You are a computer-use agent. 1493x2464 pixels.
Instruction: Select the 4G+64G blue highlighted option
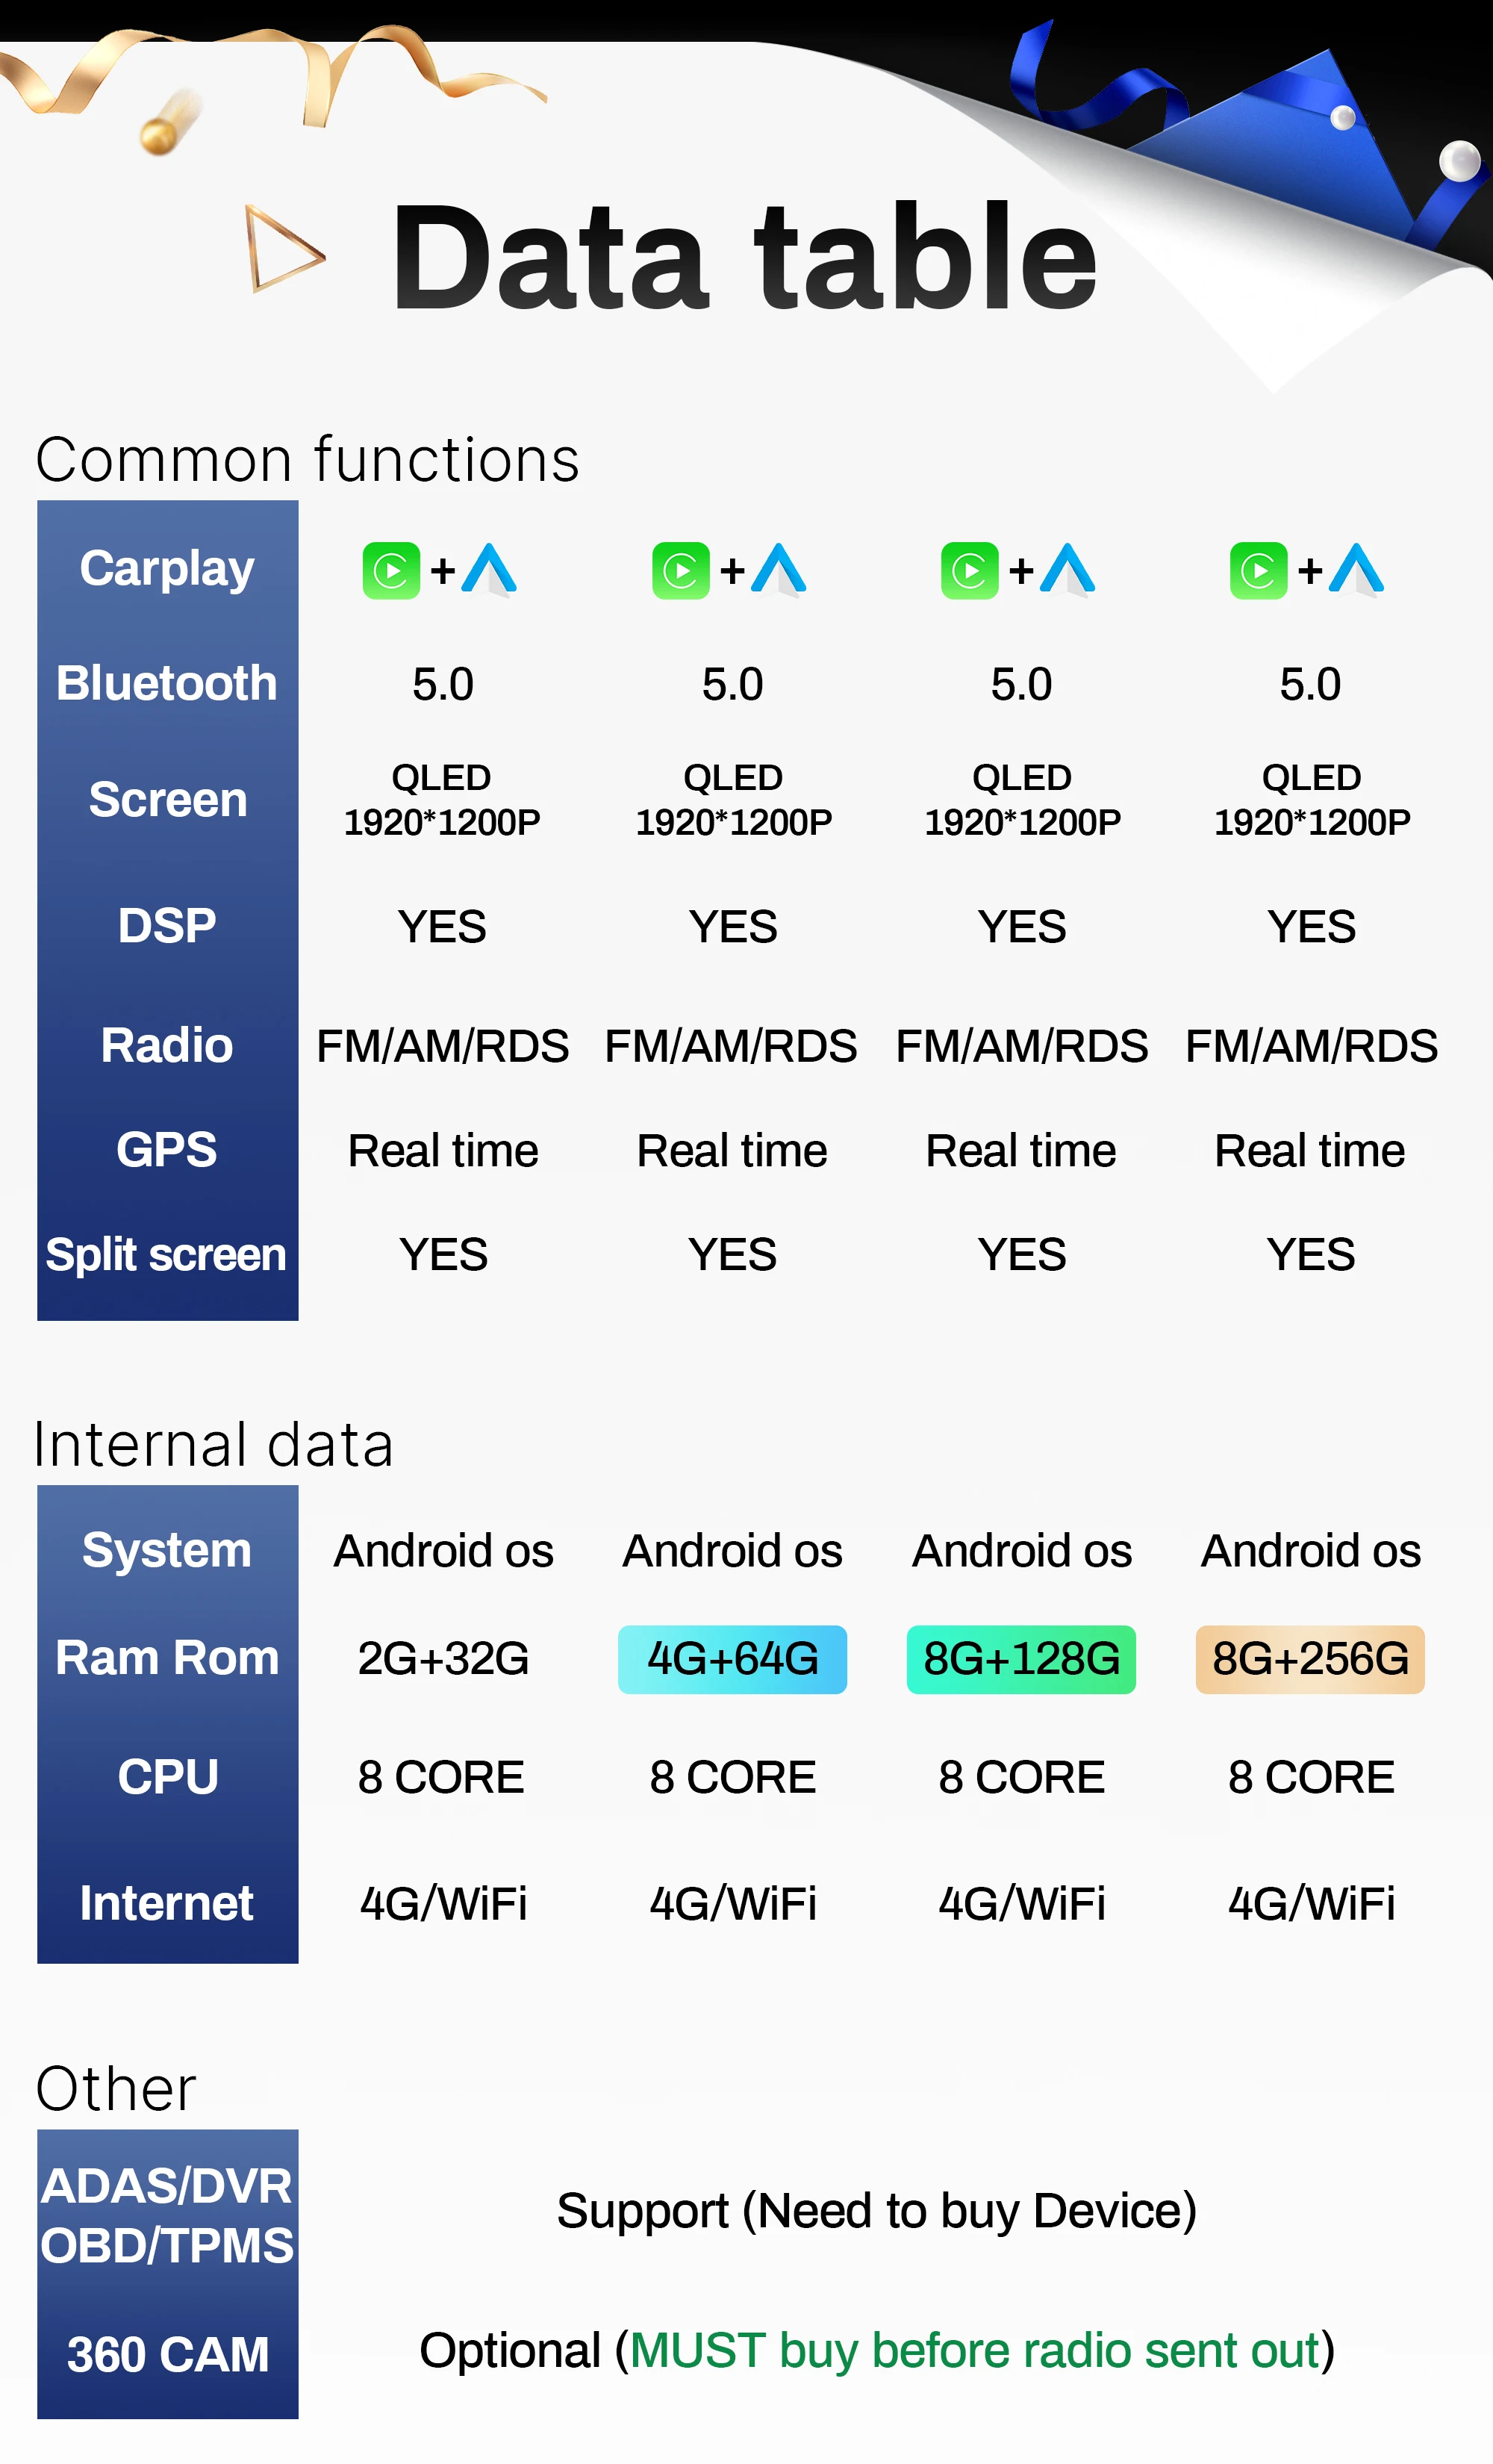(x=732, y=1659)
